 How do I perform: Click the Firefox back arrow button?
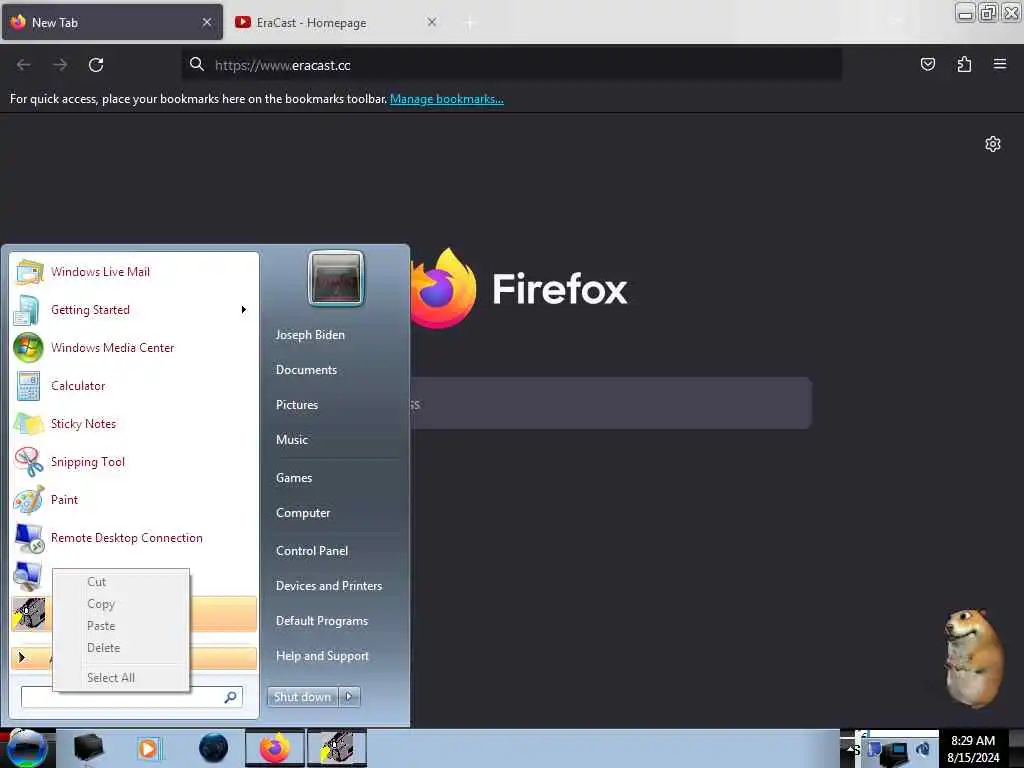click(x=24, y=65)
